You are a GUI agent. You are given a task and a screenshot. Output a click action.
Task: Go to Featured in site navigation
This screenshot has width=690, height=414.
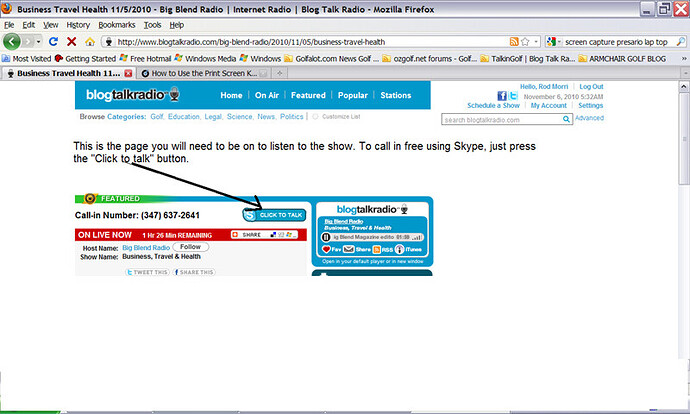308,95
